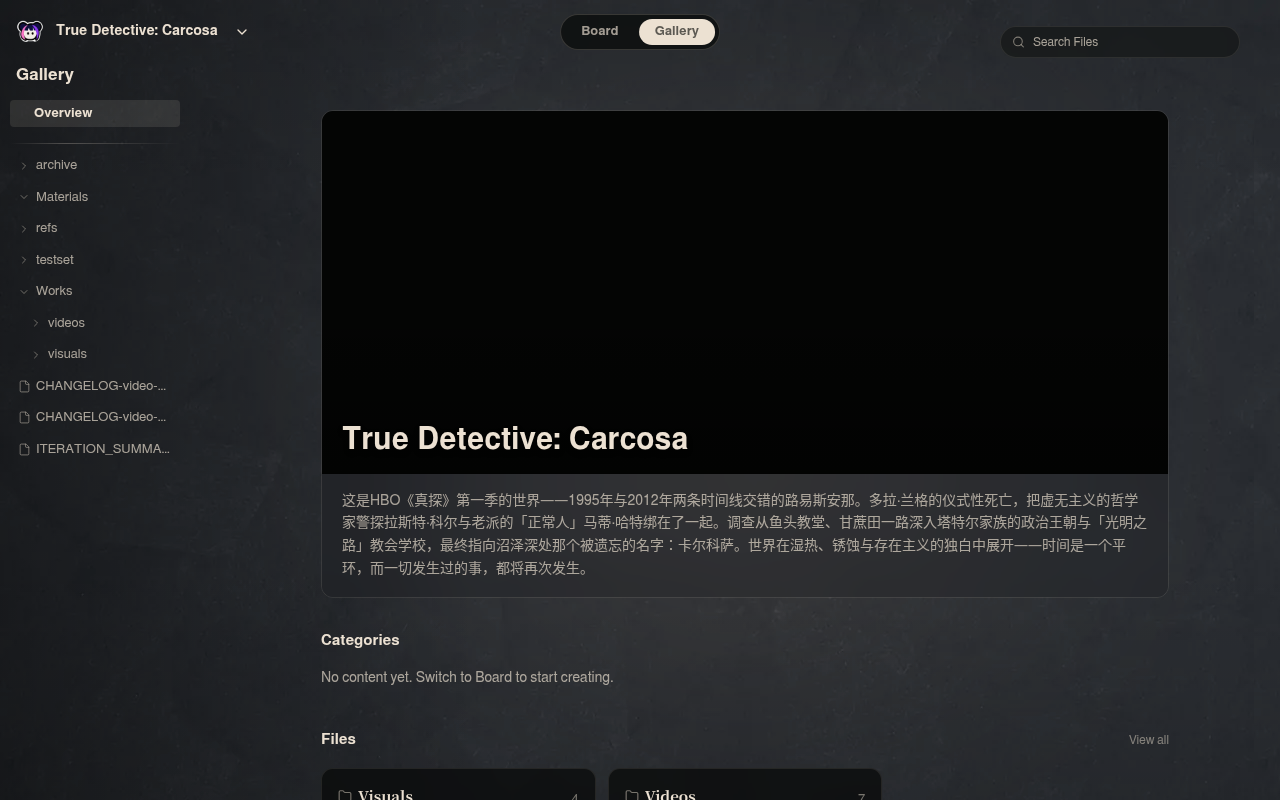Viewport: 1280px width, 800px height.
Task: Open the project name dropdown chevron
Action: tap(242, 32)
